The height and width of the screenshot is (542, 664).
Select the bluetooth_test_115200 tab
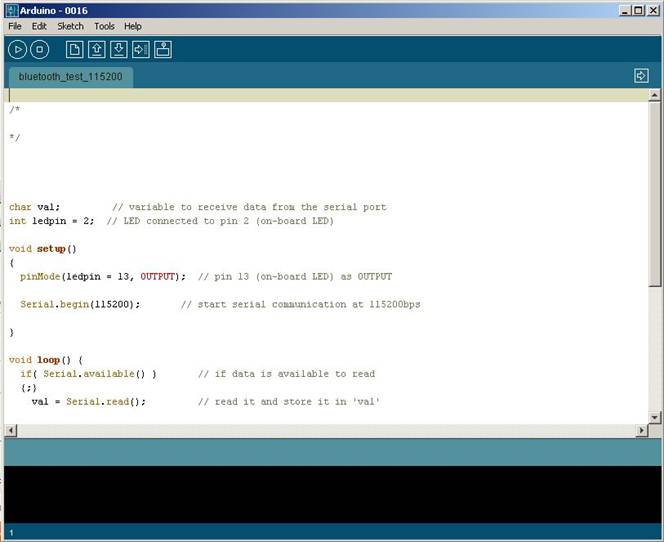[71, 77]
